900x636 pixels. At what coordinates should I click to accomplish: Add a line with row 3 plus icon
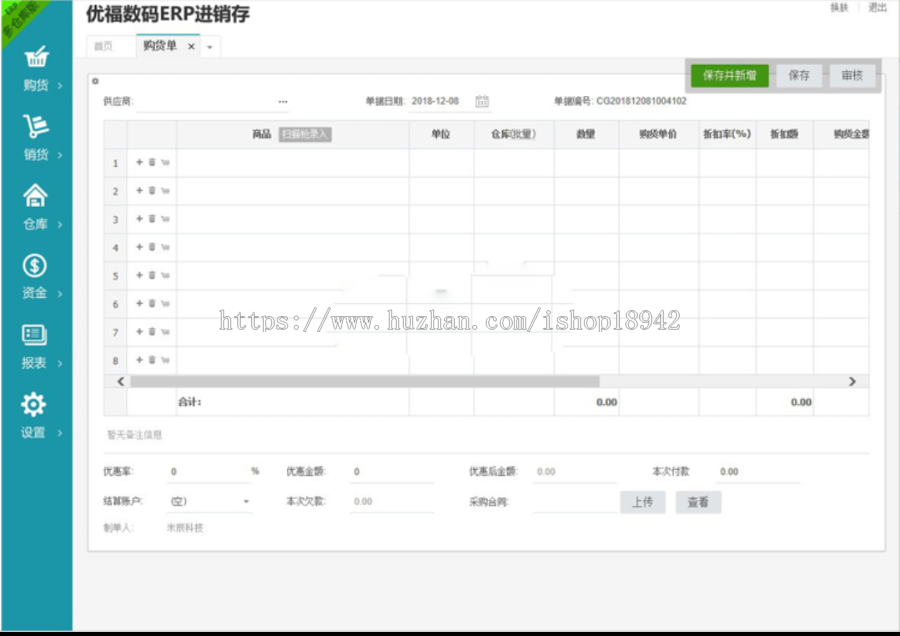(x=139, y=218)
